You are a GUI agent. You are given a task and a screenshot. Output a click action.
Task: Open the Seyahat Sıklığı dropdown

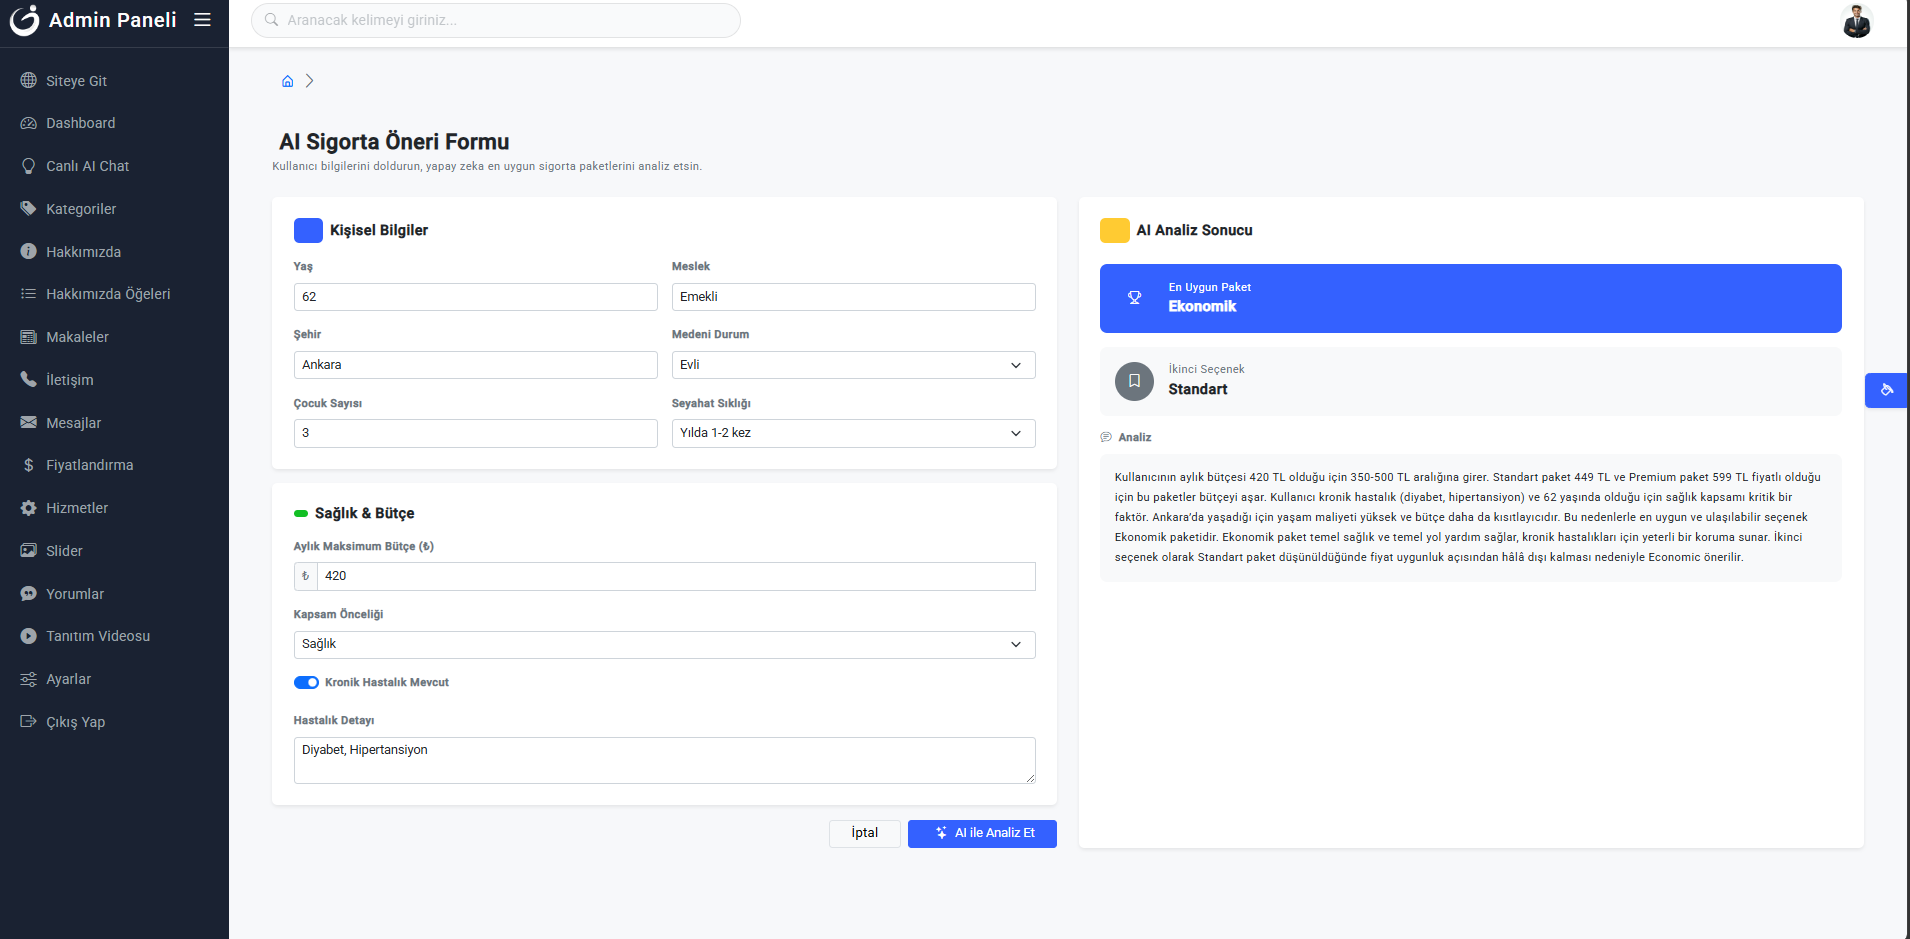tap(853, 433)
